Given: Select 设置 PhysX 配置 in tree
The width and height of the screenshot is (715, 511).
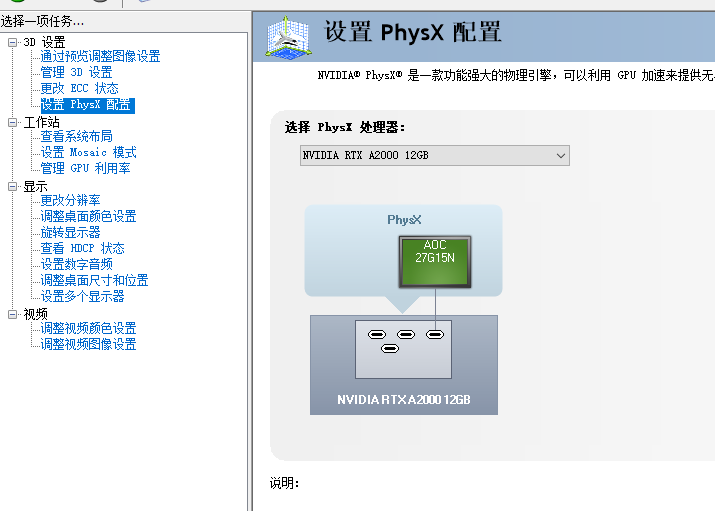Looking at the screenshot, I should point(88,105).
